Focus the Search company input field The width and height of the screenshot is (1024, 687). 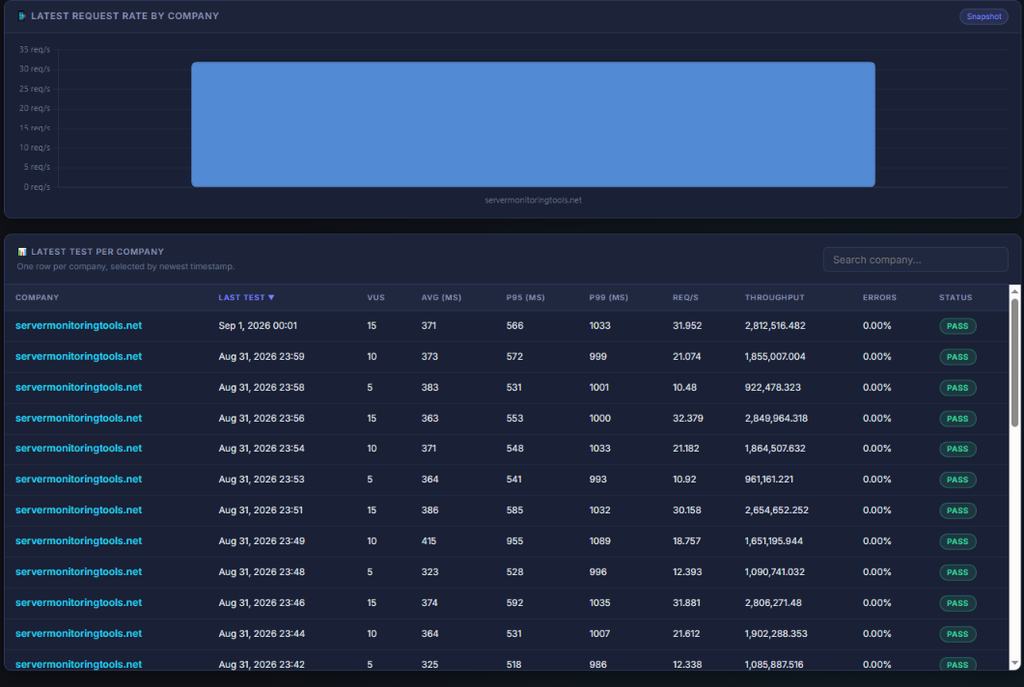click(x=915, y=259)
